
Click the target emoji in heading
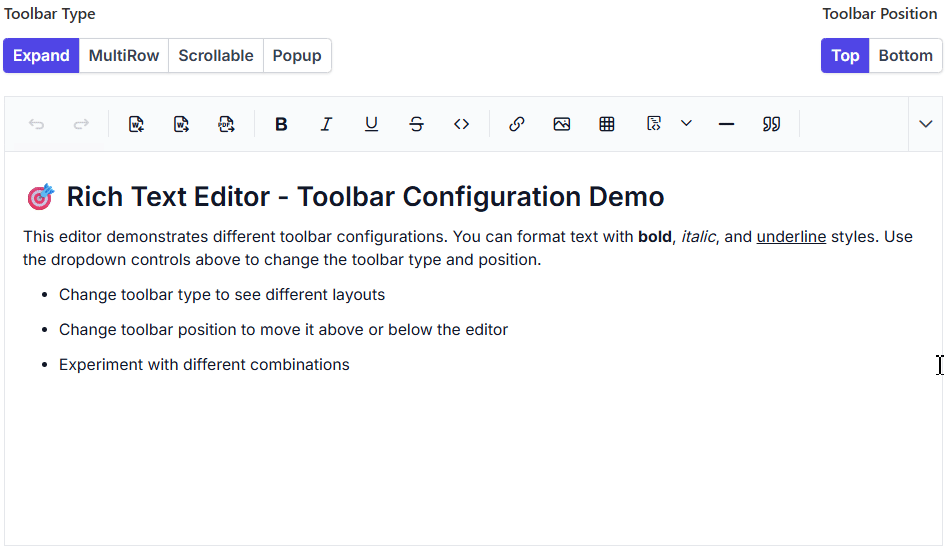pos(41,197)
